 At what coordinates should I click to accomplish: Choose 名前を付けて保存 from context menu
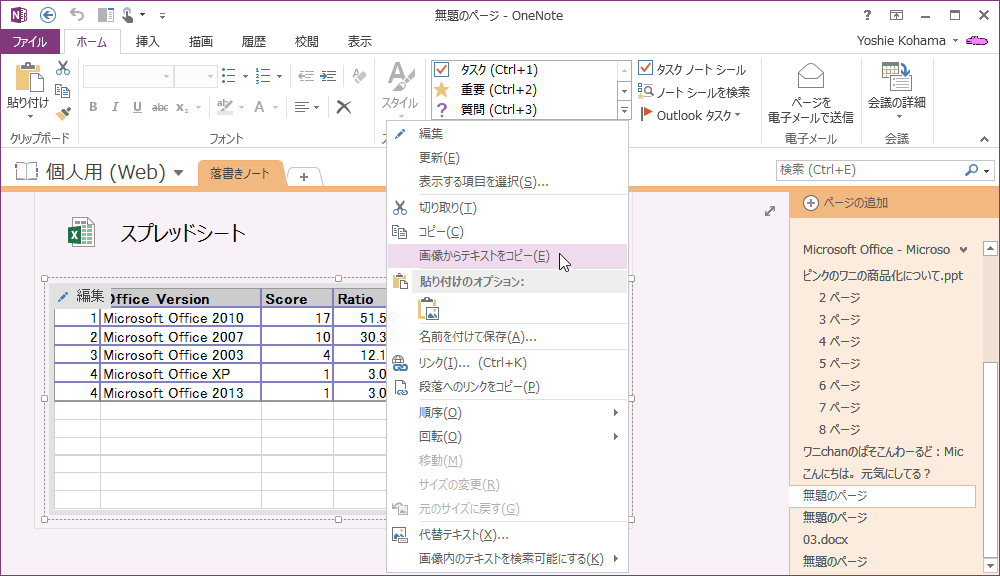click(508, 336)
